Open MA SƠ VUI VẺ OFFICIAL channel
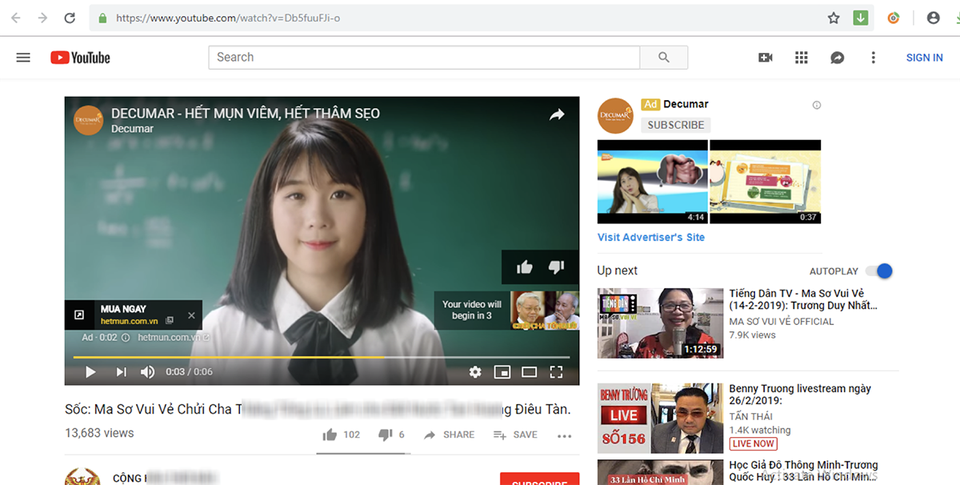960x485 pixels. (x=781, y=321)
